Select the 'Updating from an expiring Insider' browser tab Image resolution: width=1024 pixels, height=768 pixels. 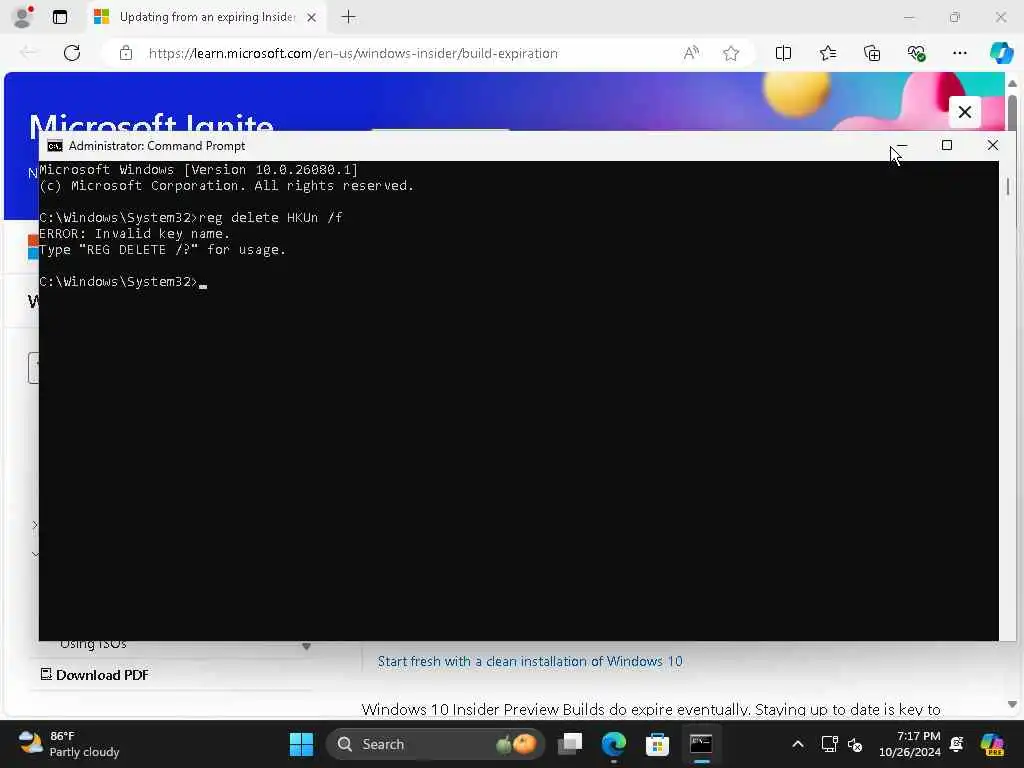coord(206,17)
